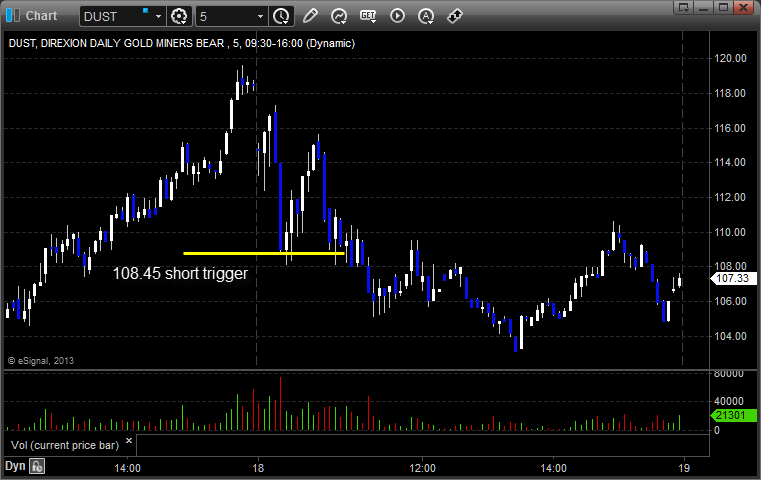Viewport: 761px width, 480px height.
Task: Select the pencil drawing tools icon
Action: pyautogui.click(x=310, y=16)
